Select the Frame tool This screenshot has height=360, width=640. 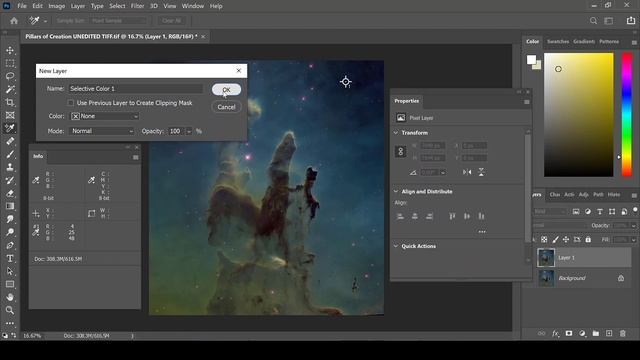pos(10,115)
